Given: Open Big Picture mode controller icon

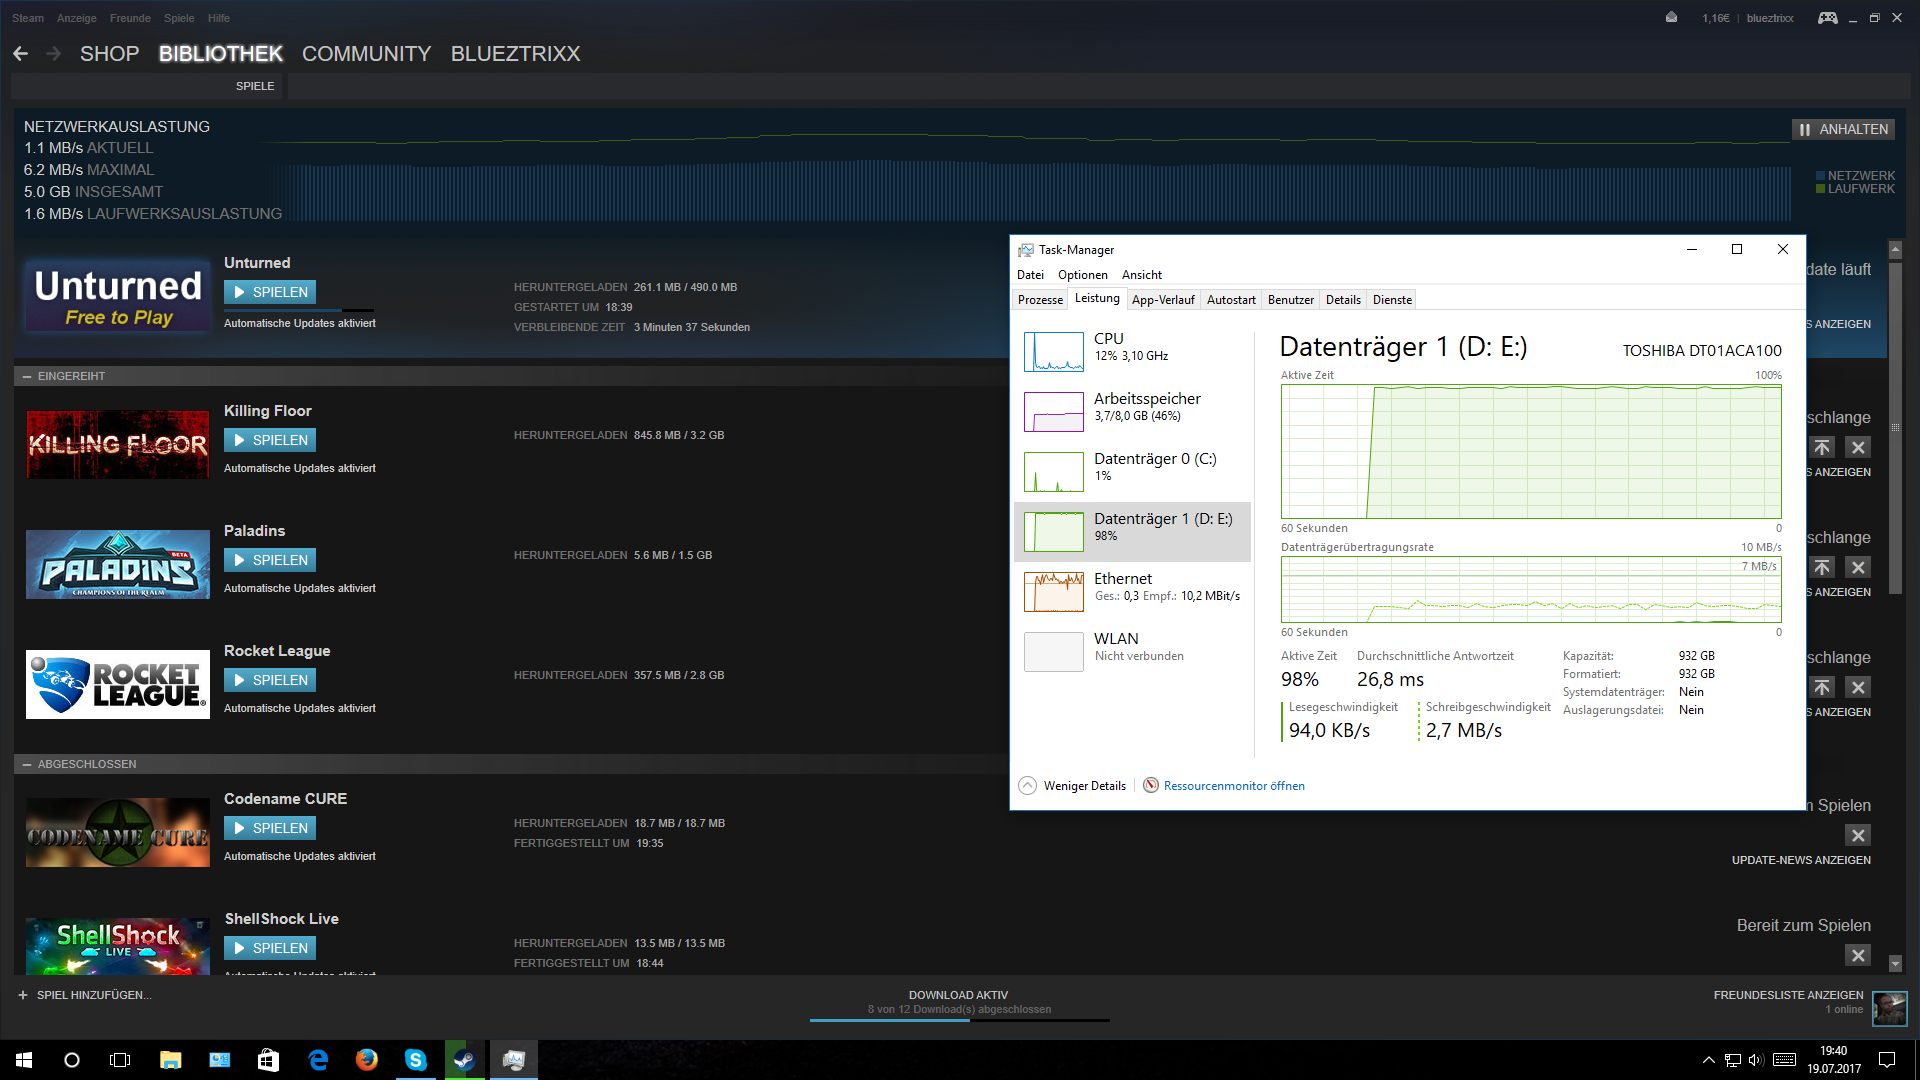Looking at the screenshot, I should [1827, 18].
